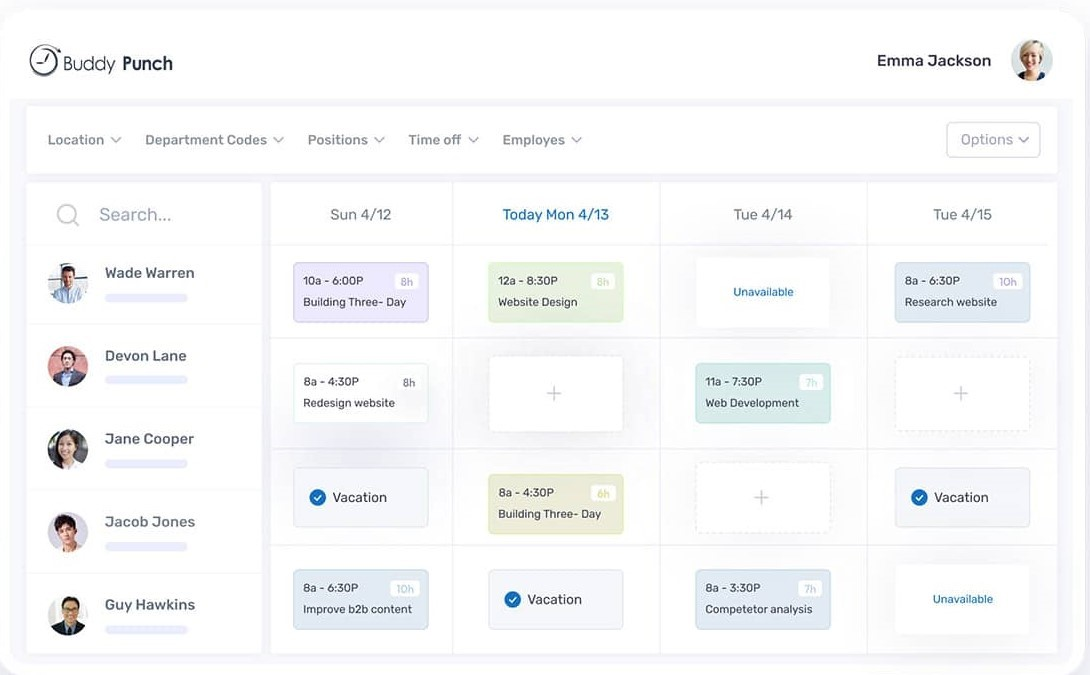Open the Redesign website shift card
Image resolution: width=1090 pixels, height=675 pixels.
[x=361, y=393]
